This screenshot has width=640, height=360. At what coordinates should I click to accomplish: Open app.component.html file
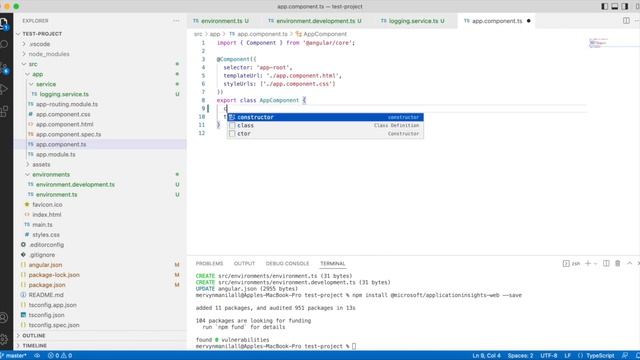click(x=100, y=124)
